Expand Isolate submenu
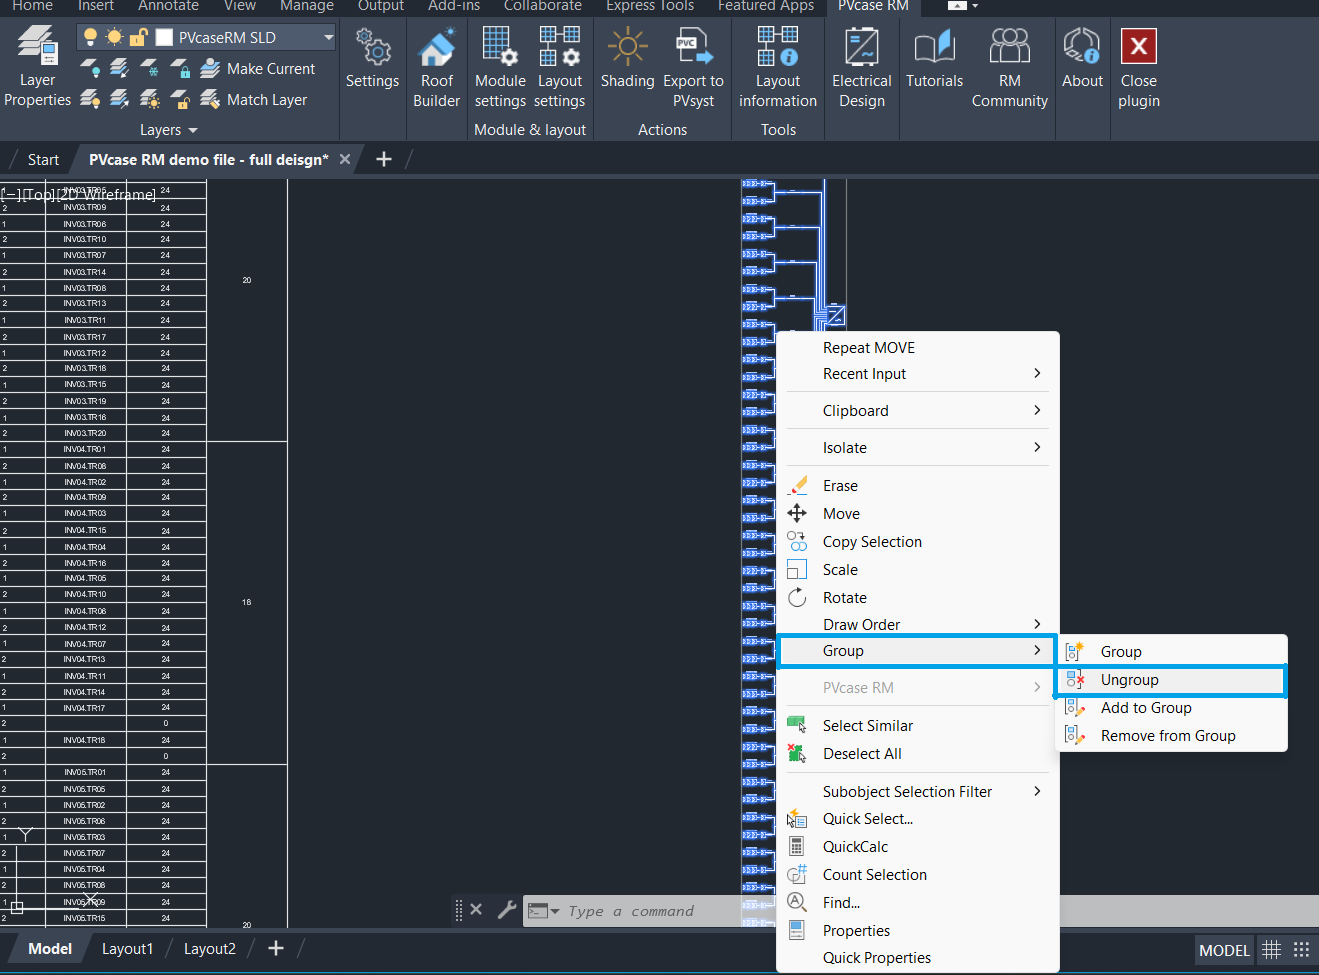Screen dimensions: 1319x975 point(917,447)
